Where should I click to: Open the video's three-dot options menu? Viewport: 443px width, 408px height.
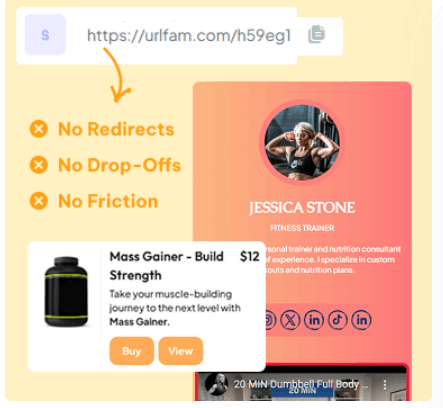(x=385, y=385)
